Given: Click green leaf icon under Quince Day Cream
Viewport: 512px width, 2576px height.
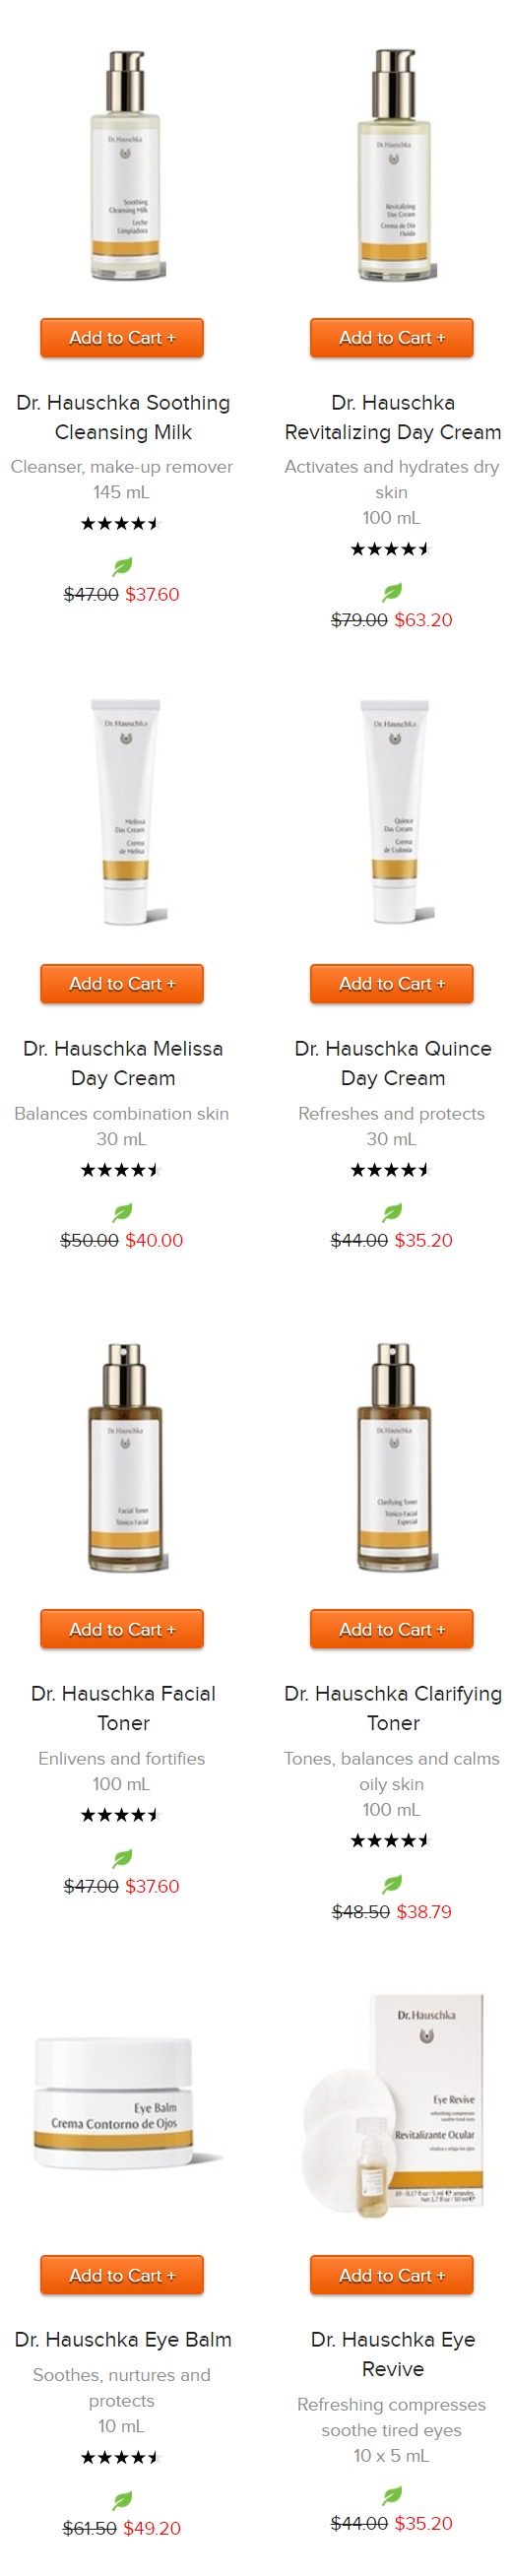Looking at the screenshot, I should [392, 1212].
